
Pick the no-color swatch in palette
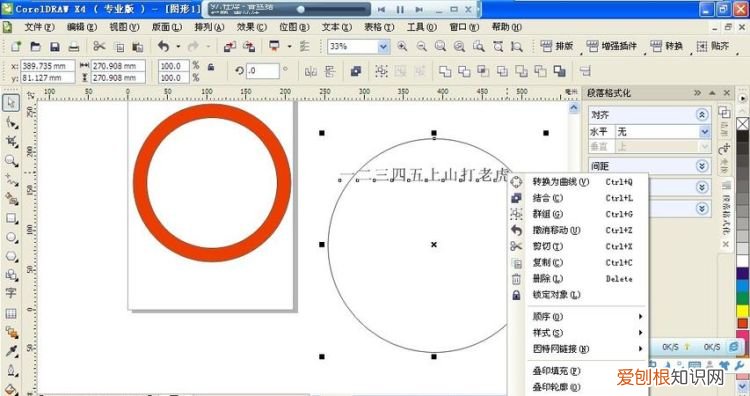[742, 124]
